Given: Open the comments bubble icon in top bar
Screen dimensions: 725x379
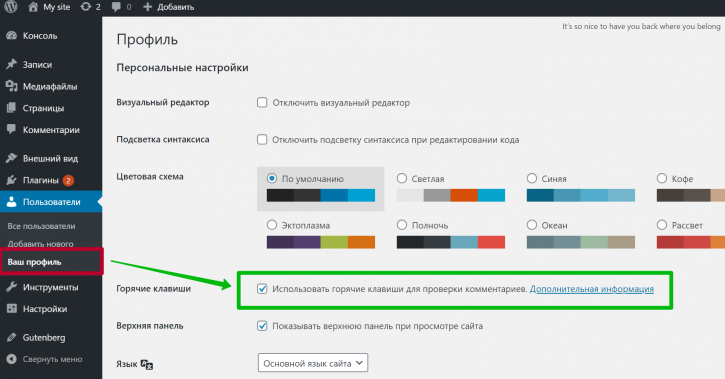Looking at the screenshot, I should 116,6.
